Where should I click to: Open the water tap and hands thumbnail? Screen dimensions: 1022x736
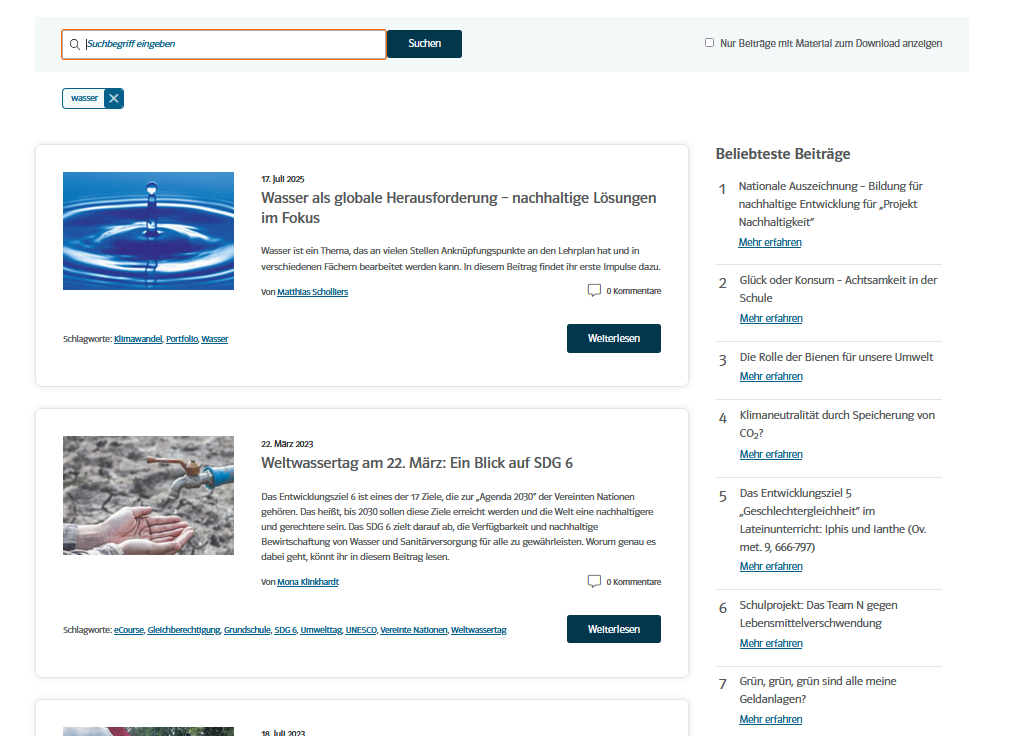click(149, 495)
